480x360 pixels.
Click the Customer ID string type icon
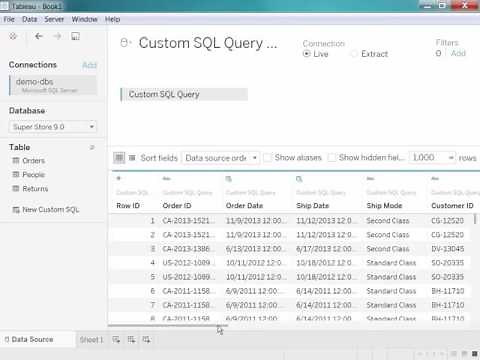point(435,179)
